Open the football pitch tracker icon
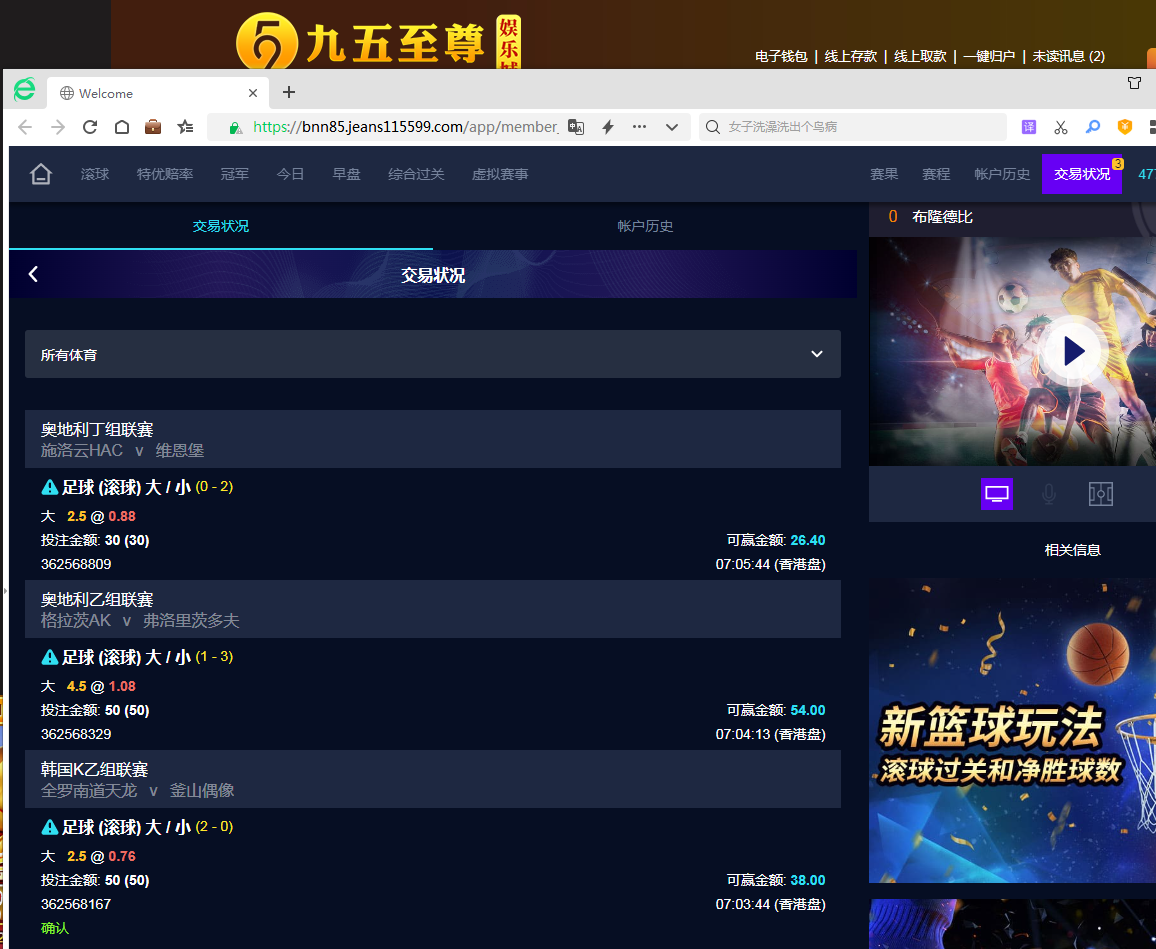 [x=1100, y=493]
